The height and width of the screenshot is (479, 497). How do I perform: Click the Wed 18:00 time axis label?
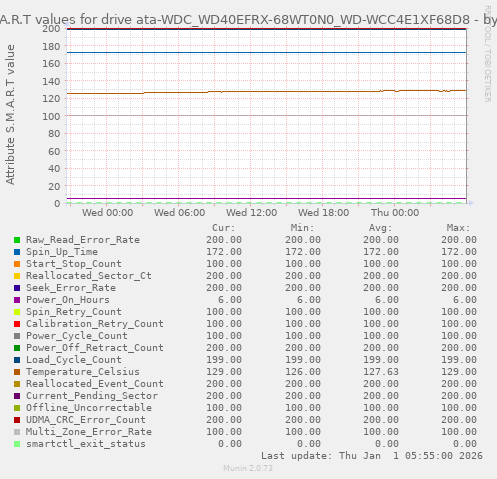pos(323,213)
